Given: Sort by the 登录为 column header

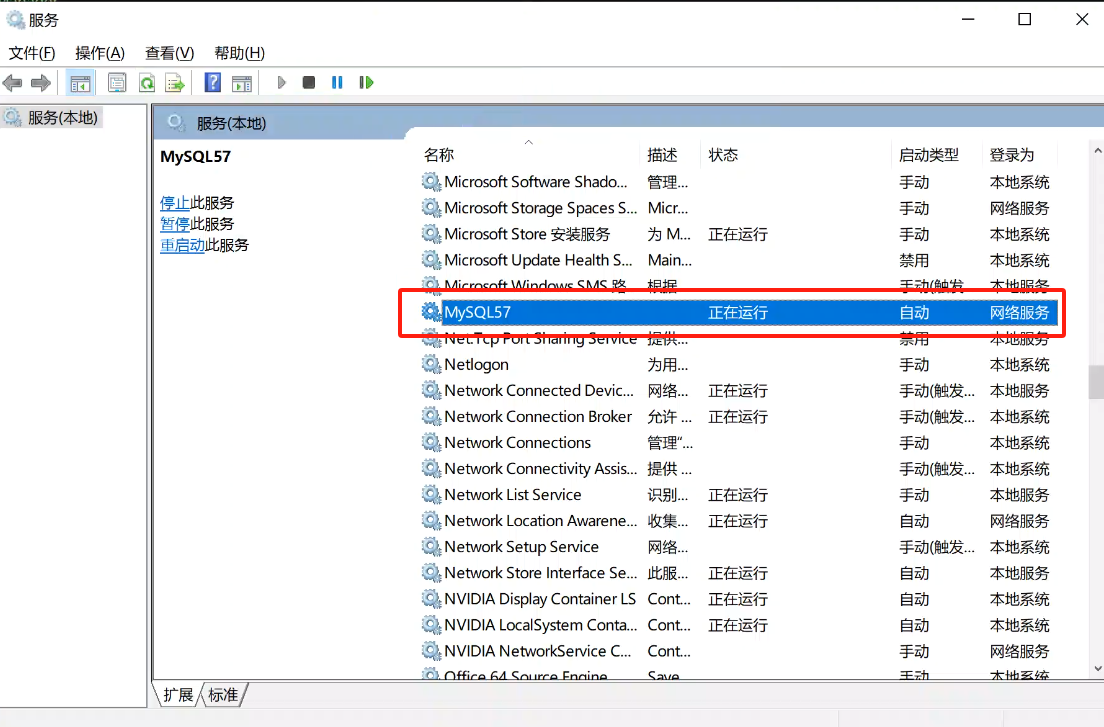Looking at the screenshot, I should click(x=1020, y=155).
